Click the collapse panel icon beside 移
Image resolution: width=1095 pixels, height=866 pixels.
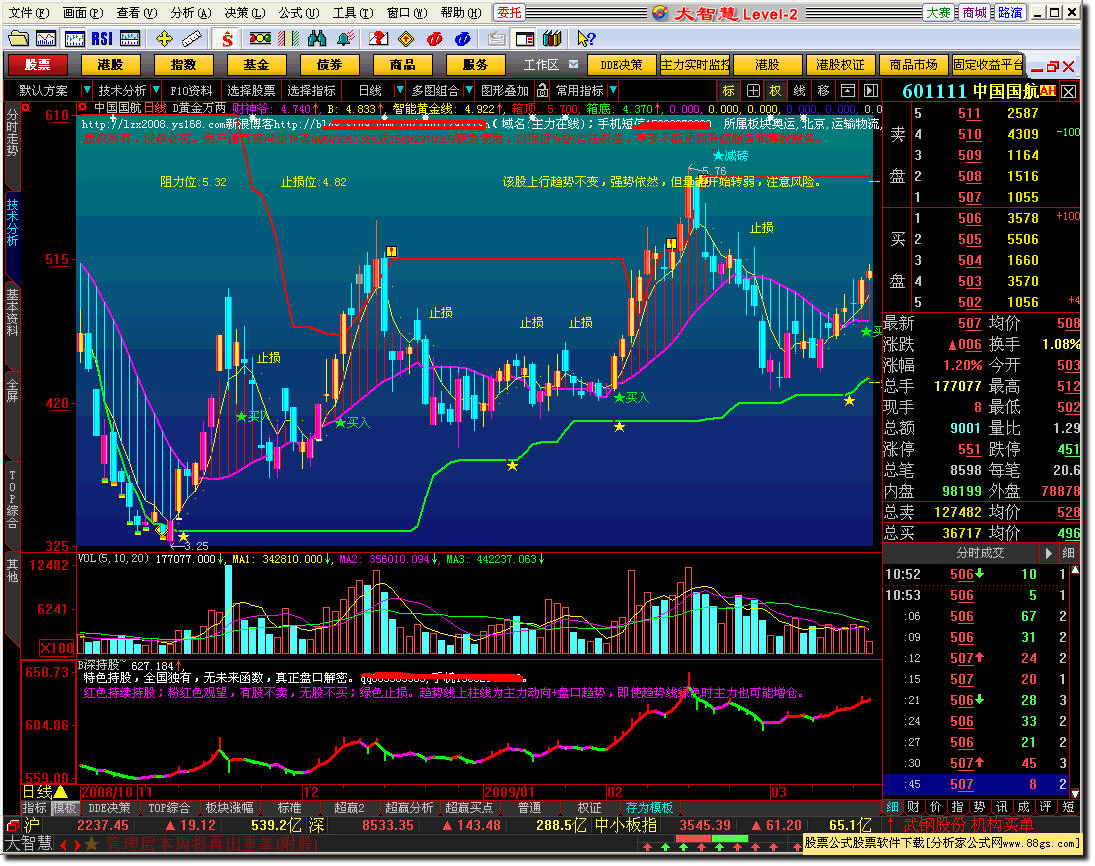(847, 90)
